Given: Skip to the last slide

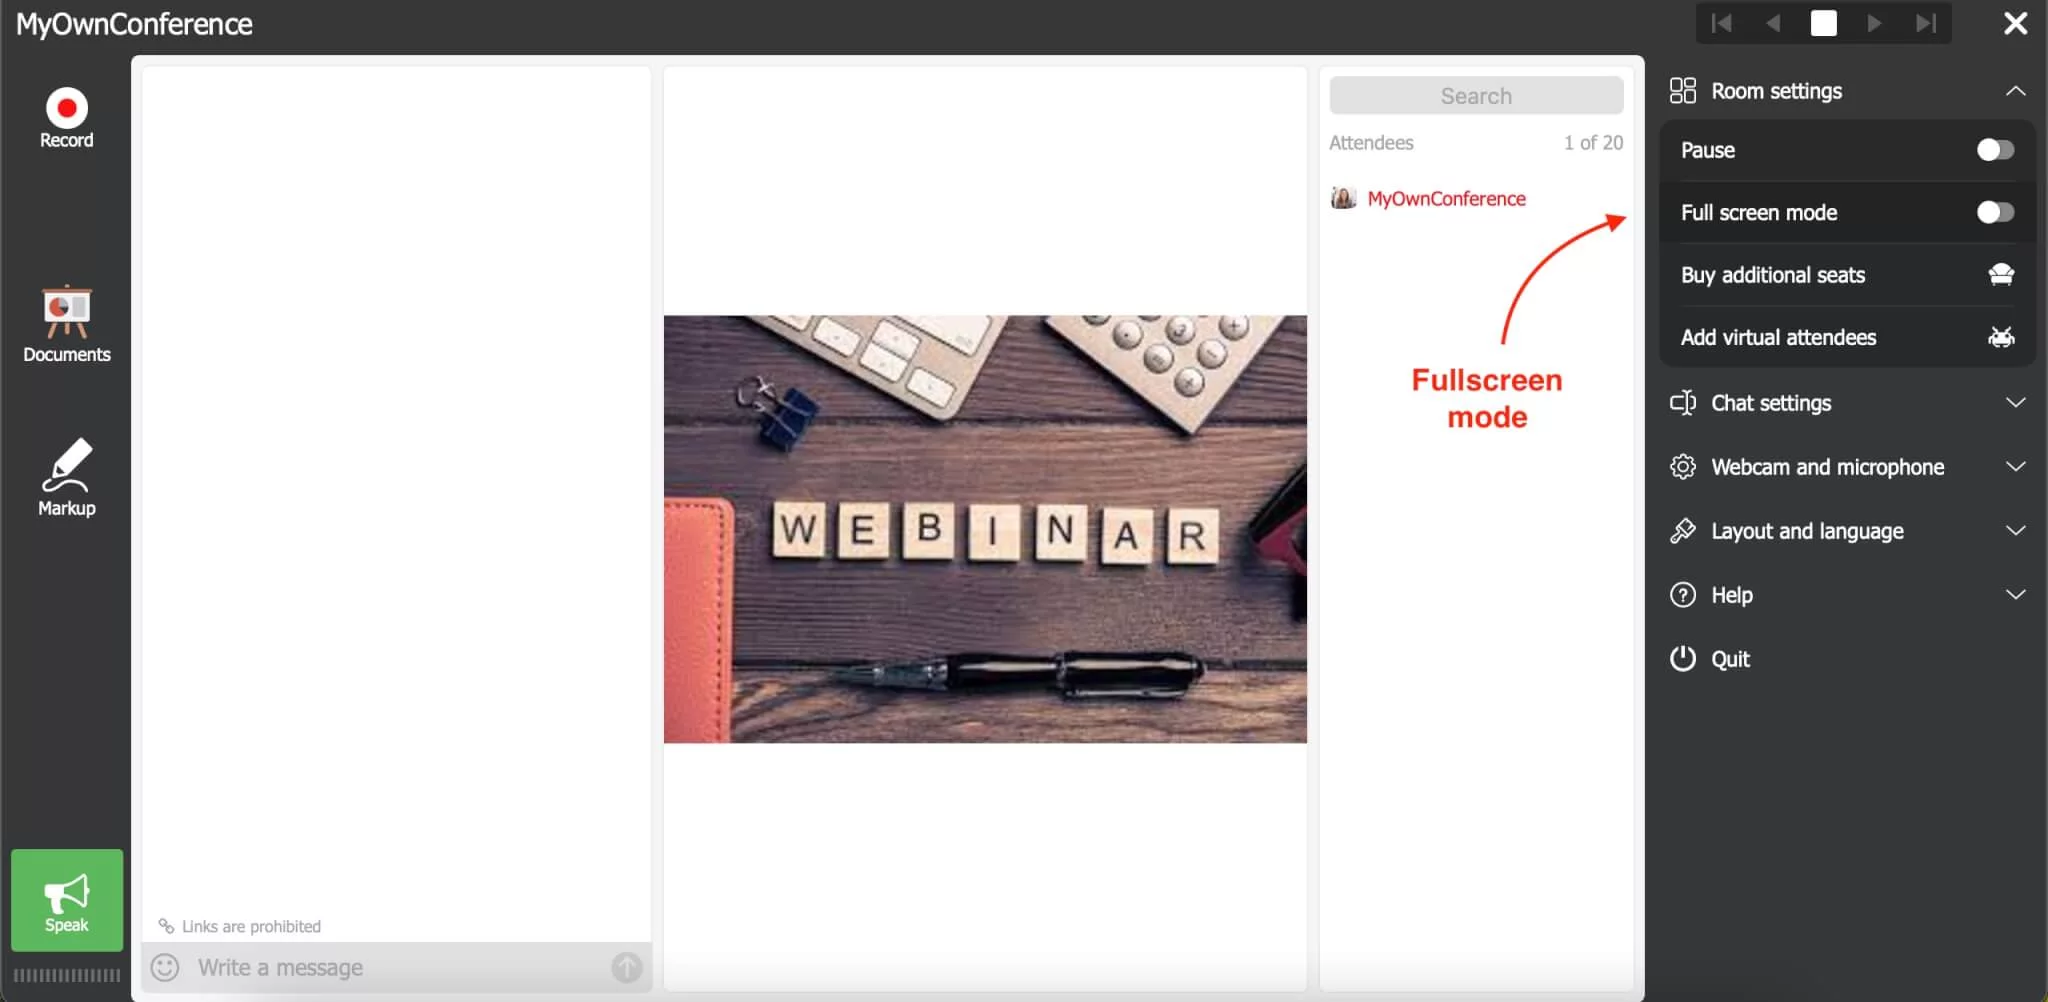Looking at the screenshot, I should 1926,23.
